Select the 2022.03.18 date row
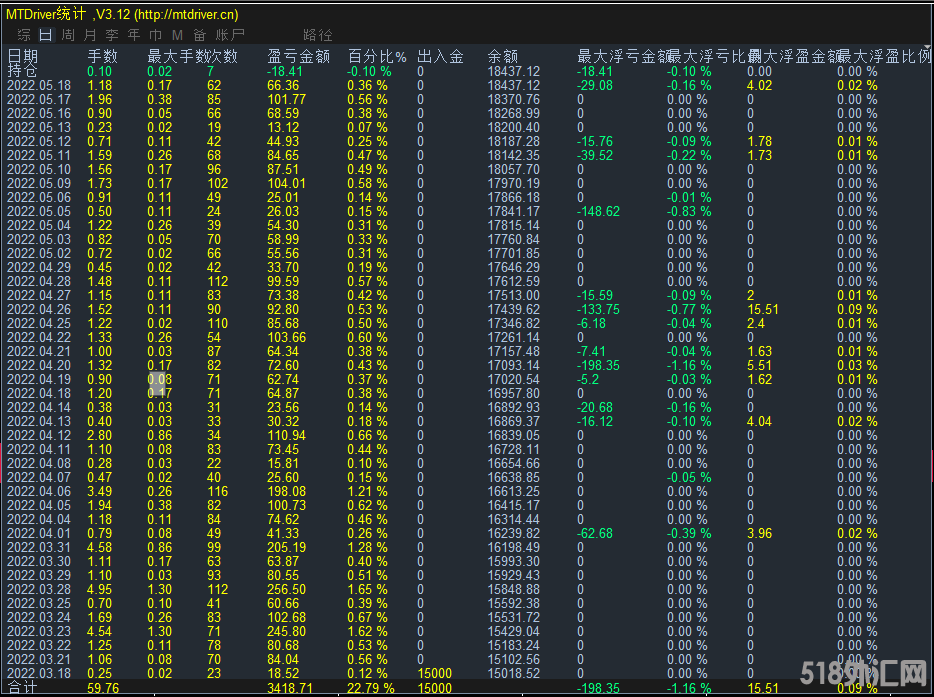The image size is (934, 697). 39,674
